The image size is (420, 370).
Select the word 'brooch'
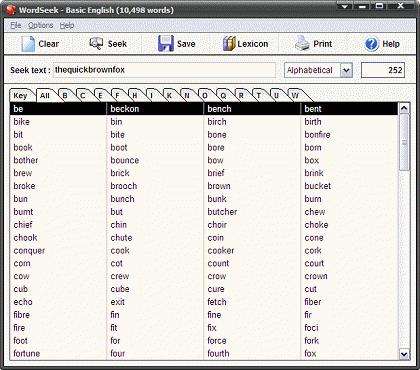(x=124, y=186)
